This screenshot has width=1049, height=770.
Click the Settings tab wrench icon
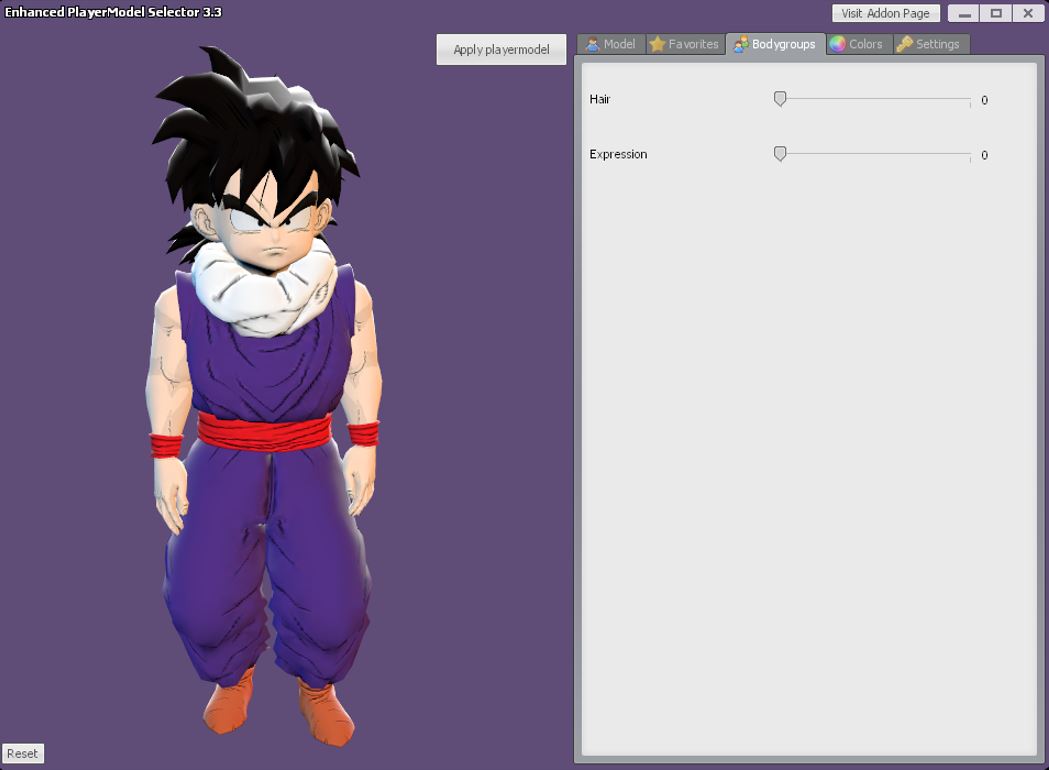pos(904,44)
